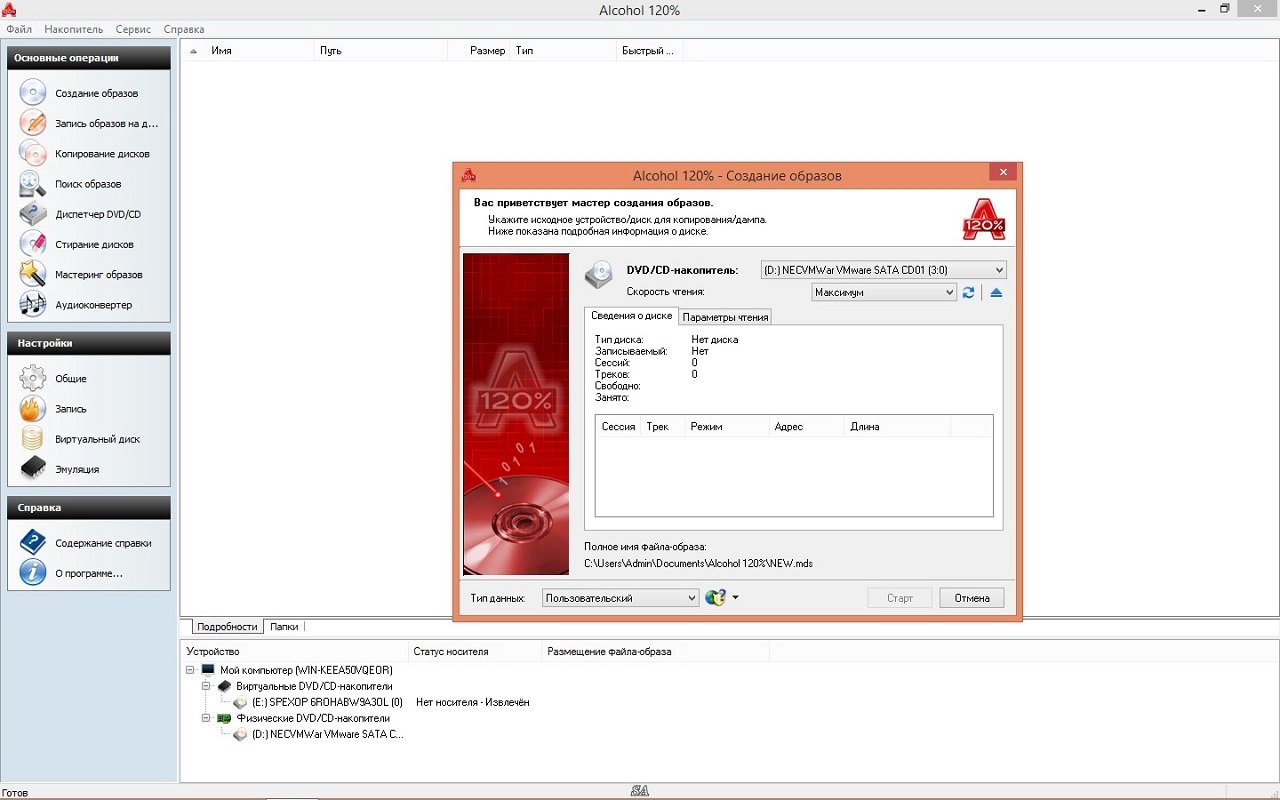This screenshot has height=800, width=1280.
Task: Open the Сервис menu
Action: coord(133,29)
